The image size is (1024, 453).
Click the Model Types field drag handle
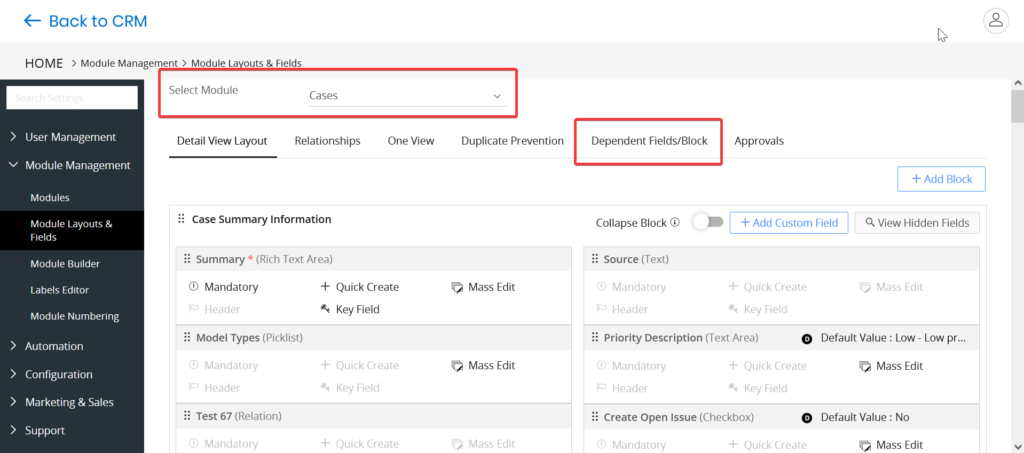click(x=187, y=337)
